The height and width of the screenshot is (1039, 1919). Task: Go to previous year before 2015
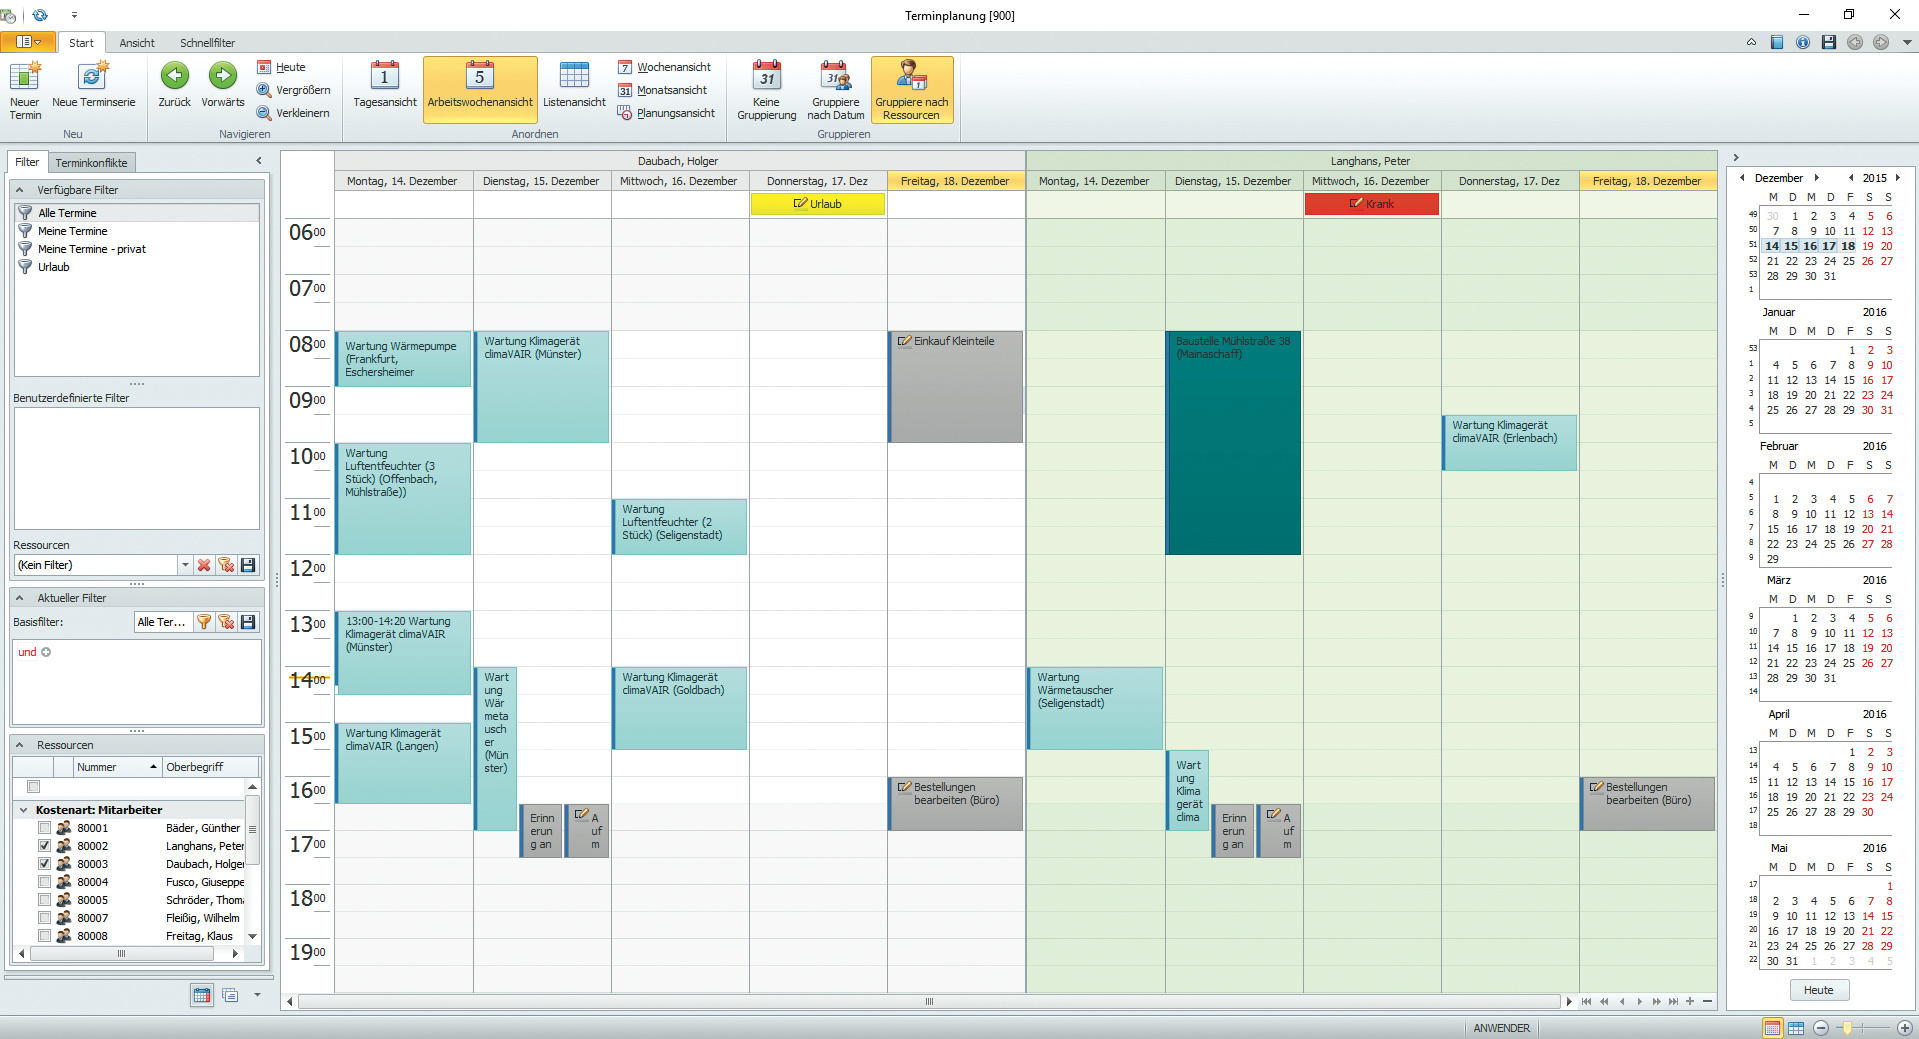point(1851,178)
